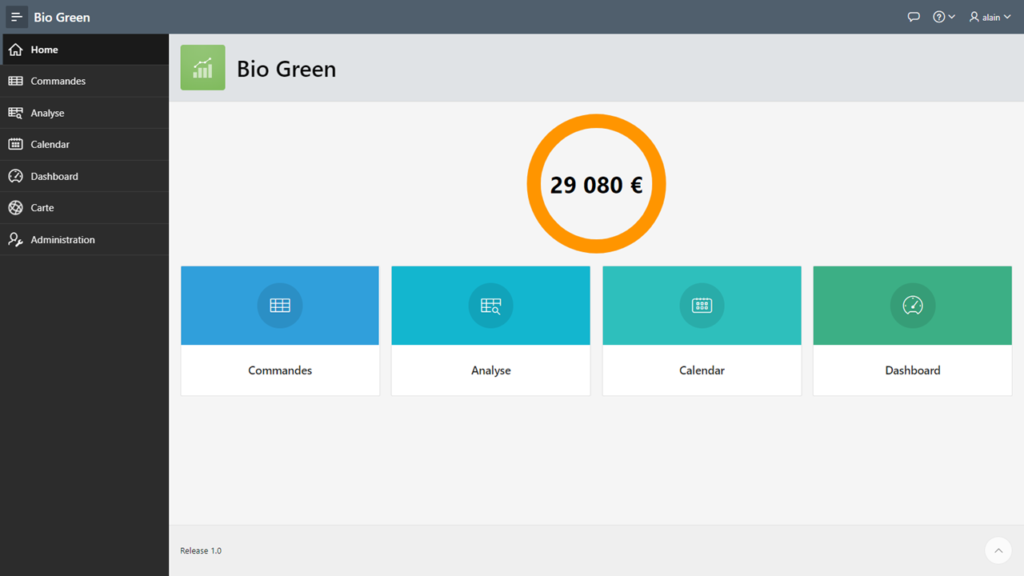This screenshot has width=1024, height=576.
Task: Click the Calendar card calendar icon
Action: tap(702, 305)
